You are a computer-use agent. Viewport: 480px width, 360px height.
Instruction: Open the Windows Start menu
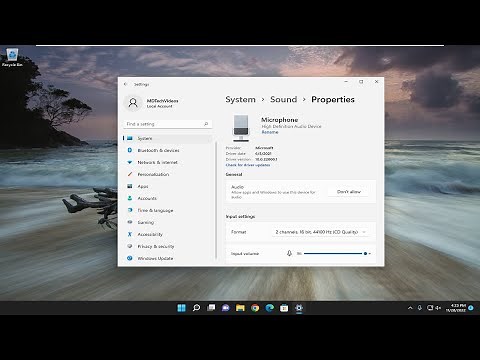pos(182,308)
